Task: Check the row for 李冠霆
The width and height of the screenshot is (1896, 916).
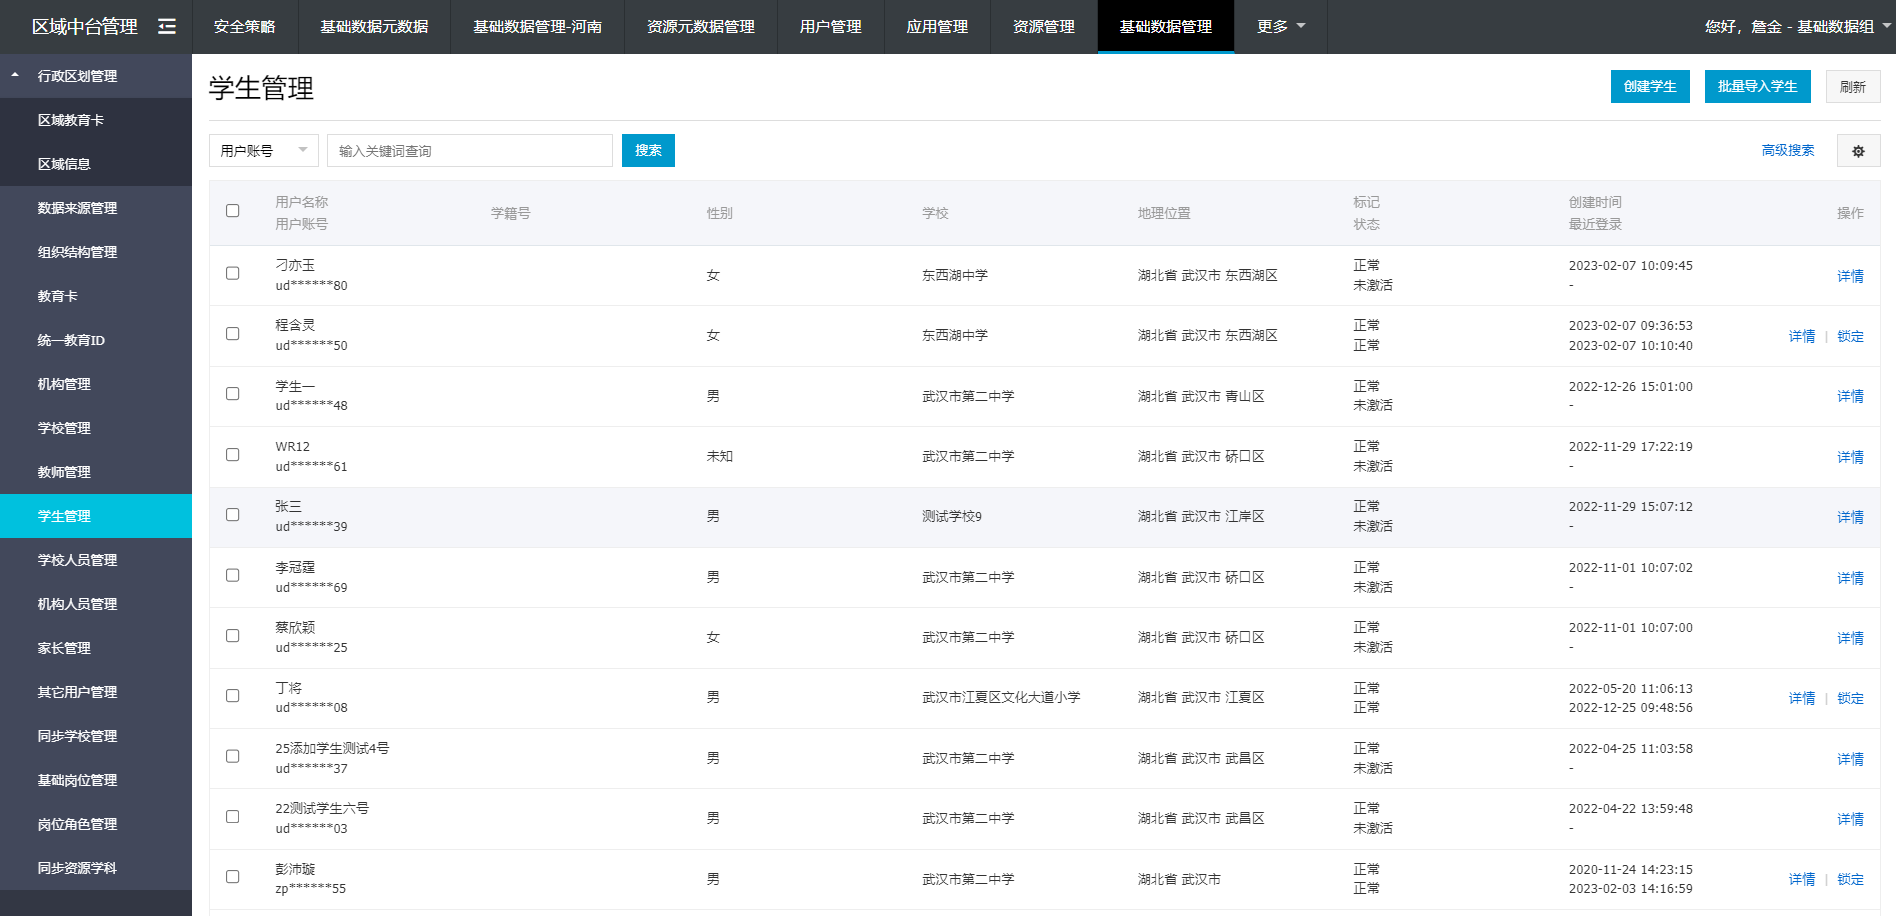Action: tap(233, 575)
